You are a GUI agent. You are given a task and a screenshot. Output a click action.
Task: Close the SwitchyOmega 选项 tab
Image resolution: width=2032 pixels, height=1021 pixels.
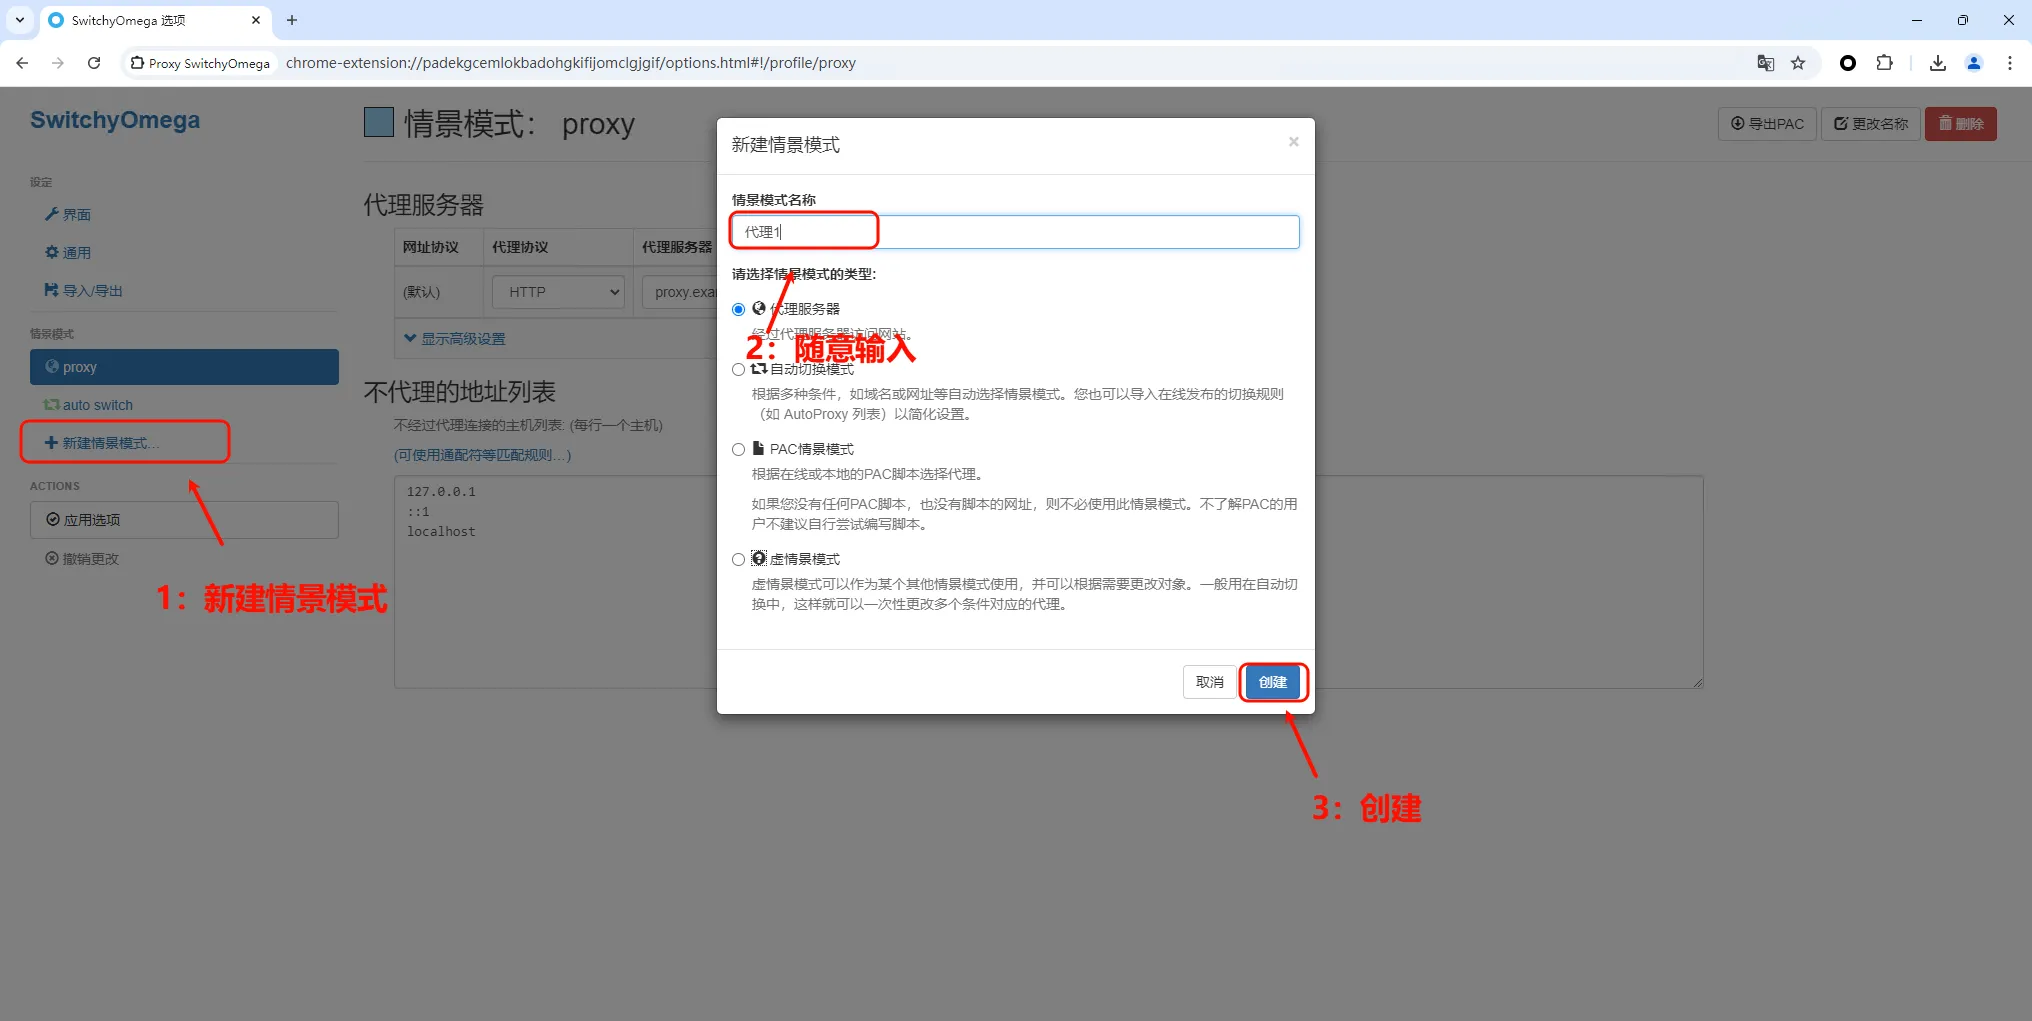(x=256, y=20)
